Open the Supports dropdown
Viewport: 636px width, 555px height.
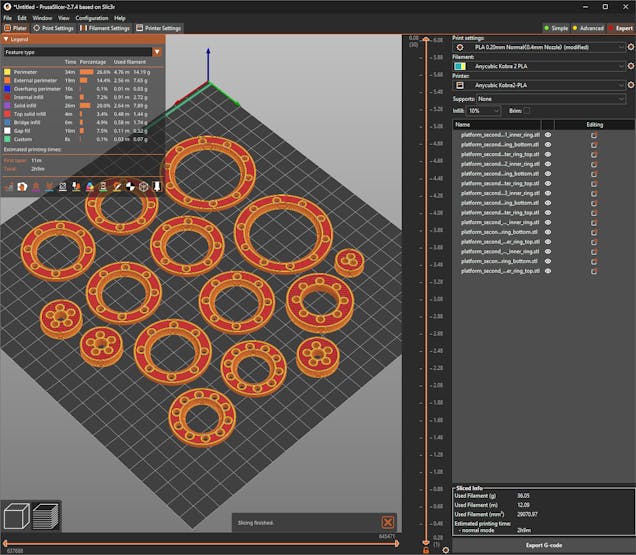coord(550,99)
